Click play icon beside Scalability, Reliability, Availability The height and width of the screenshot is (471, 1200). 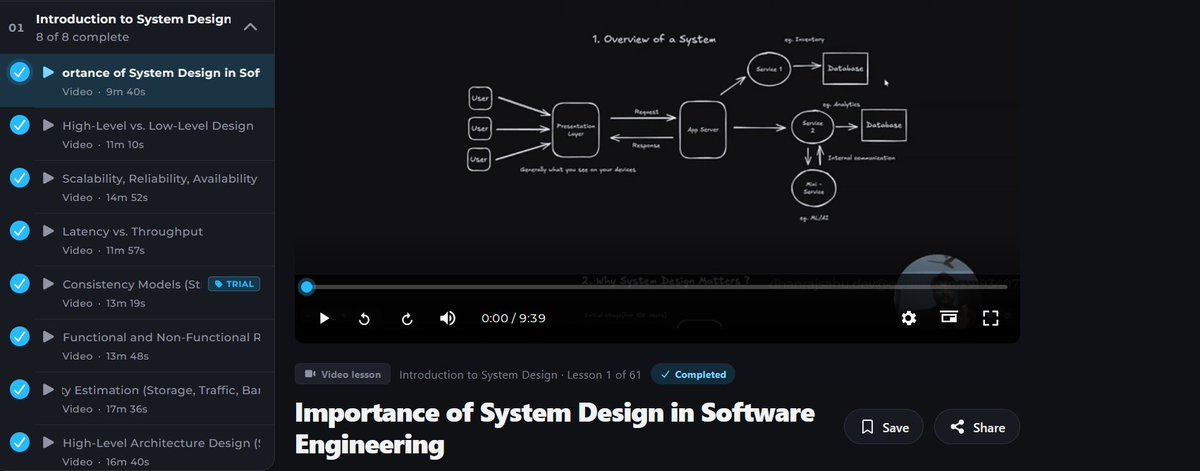[x=48, y=178]
